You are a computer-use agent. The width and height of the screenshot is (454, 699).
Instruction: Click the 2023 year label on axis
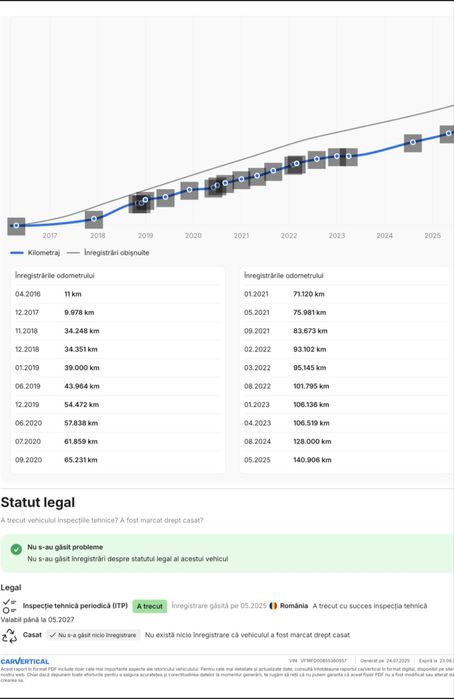coord(337,235)
